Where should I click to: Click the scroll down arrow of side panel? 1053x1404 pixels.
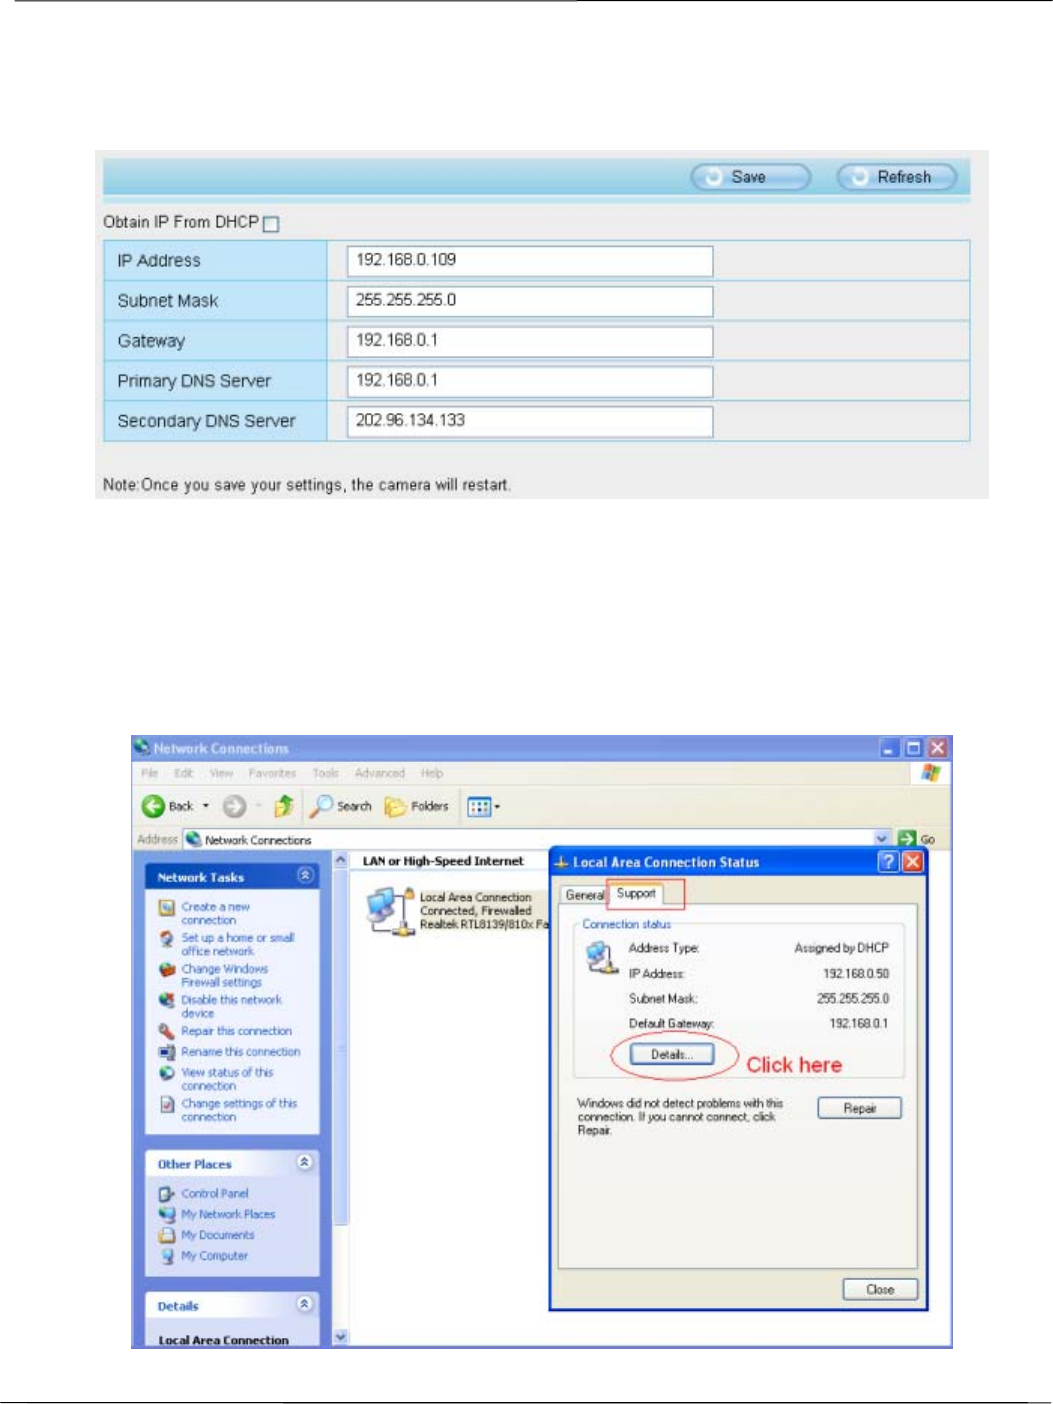341,1337
